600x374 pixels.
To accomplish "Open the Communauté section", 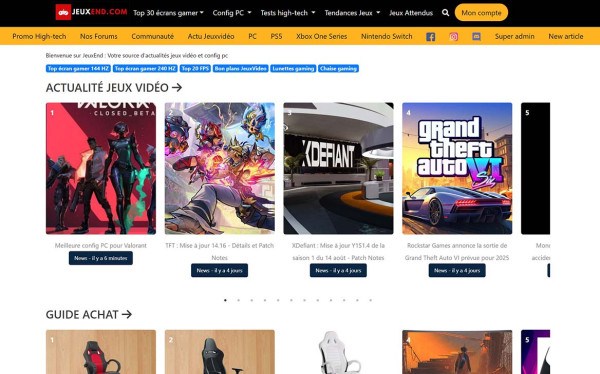I will [152, 36].
